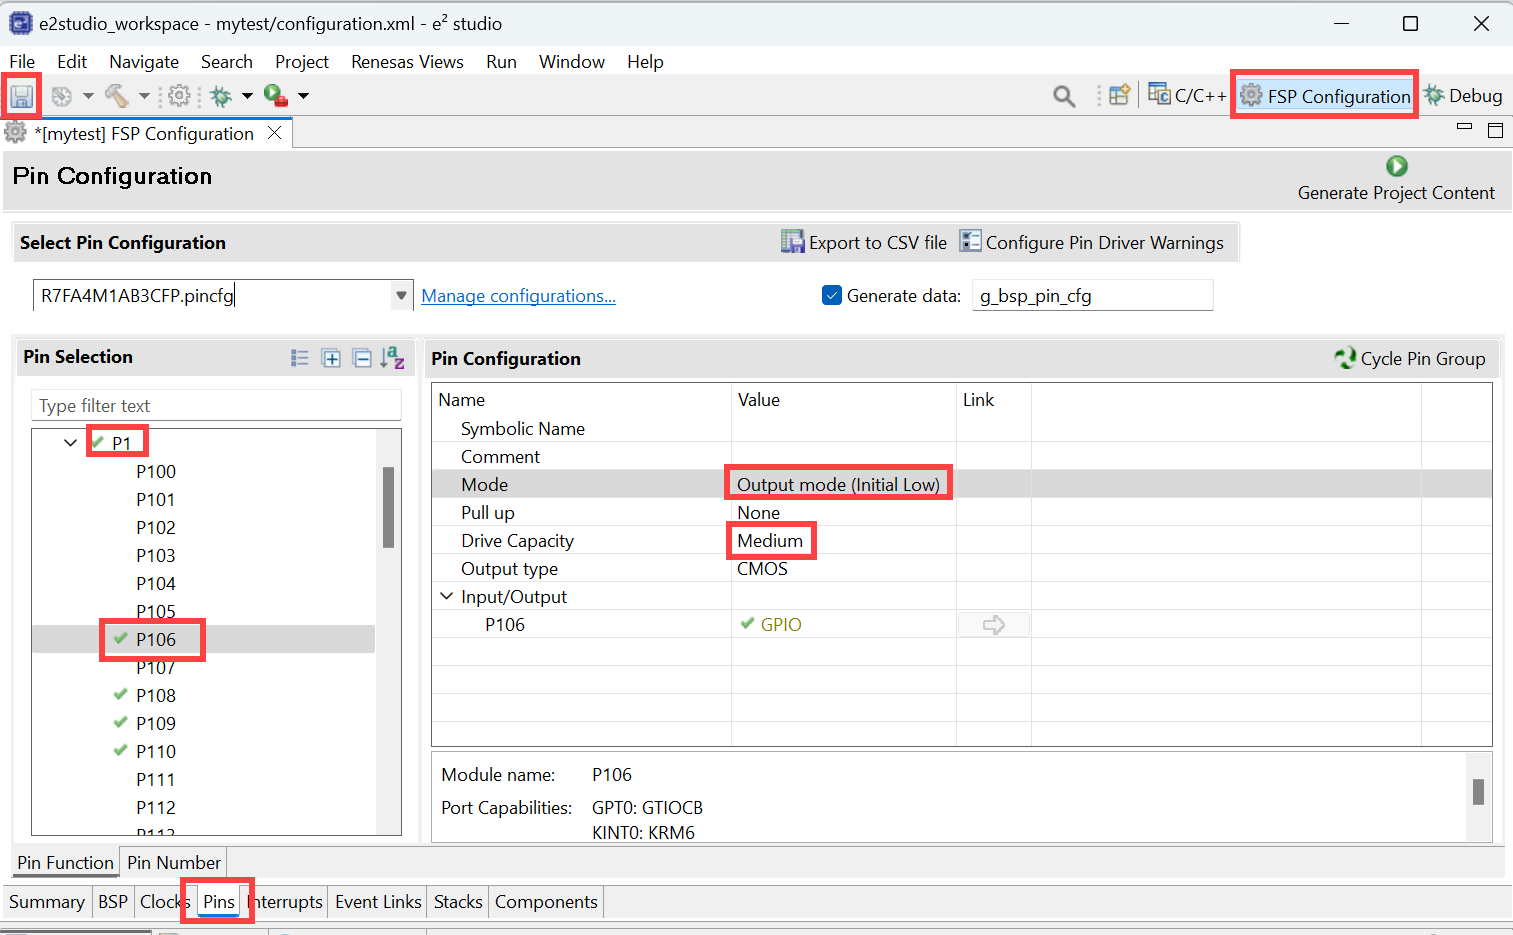
Task: Collapse the P1 tree node
Action: point(71,443)
